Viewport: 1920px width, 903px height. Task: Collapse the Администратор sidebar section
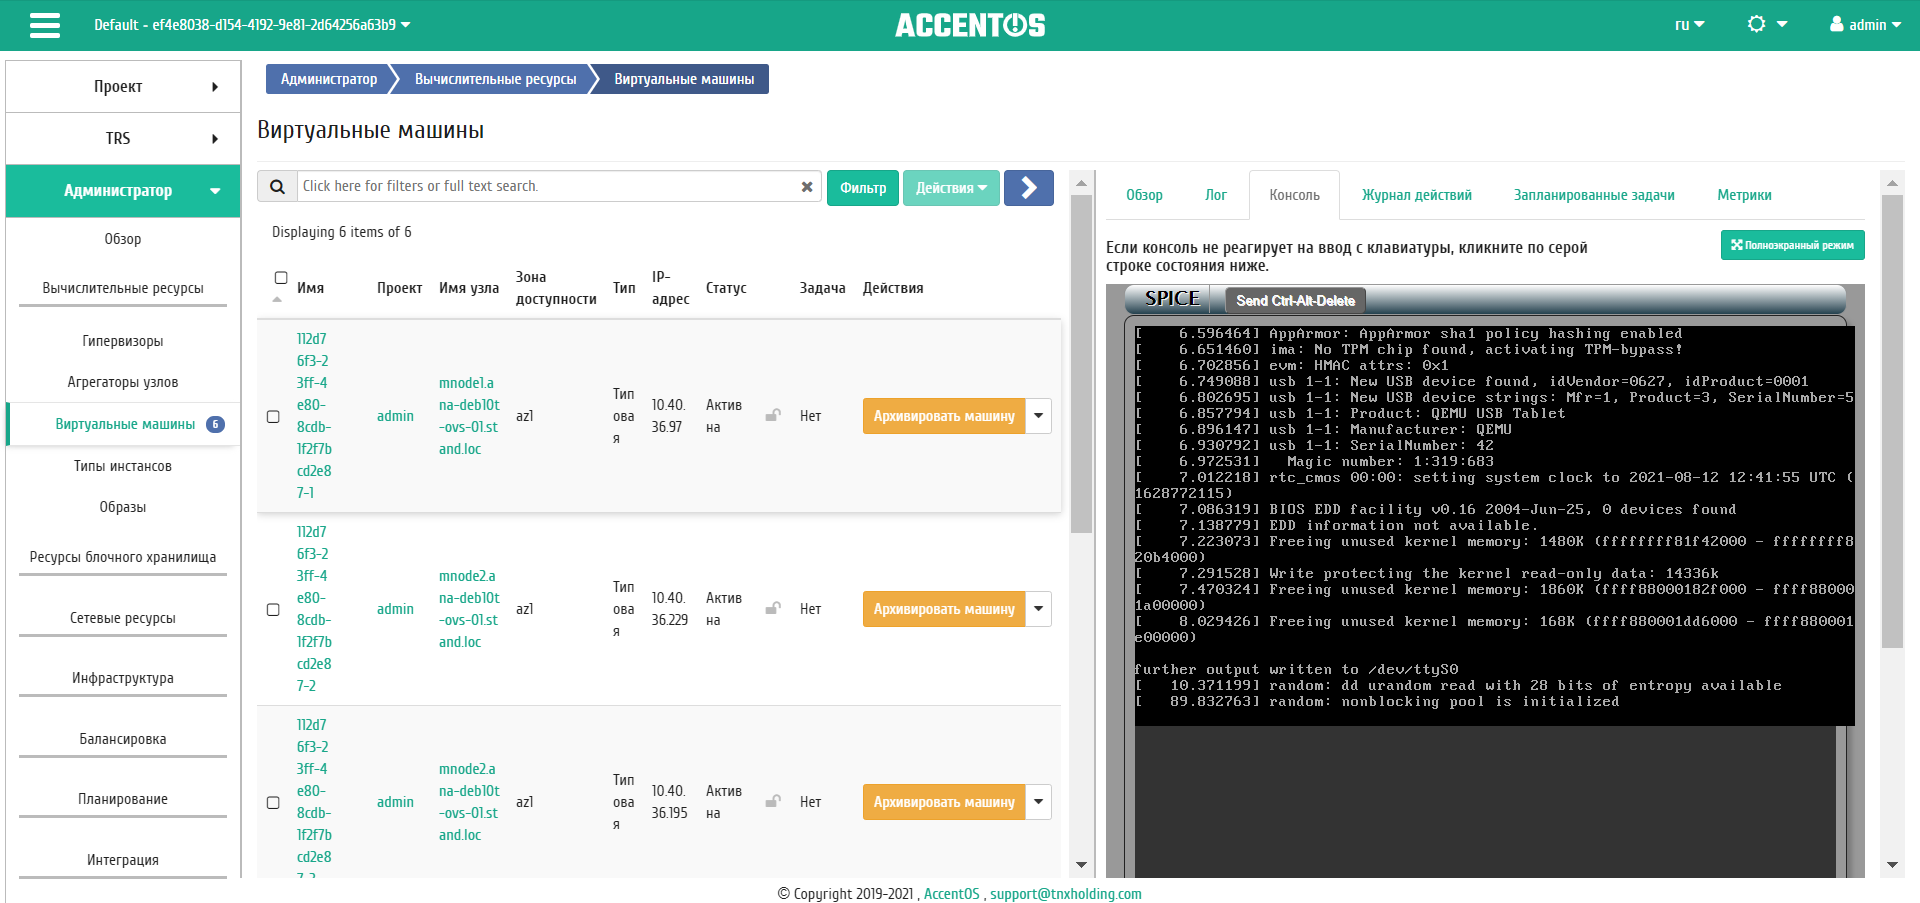pyautogui.click(x=123, y=191)
